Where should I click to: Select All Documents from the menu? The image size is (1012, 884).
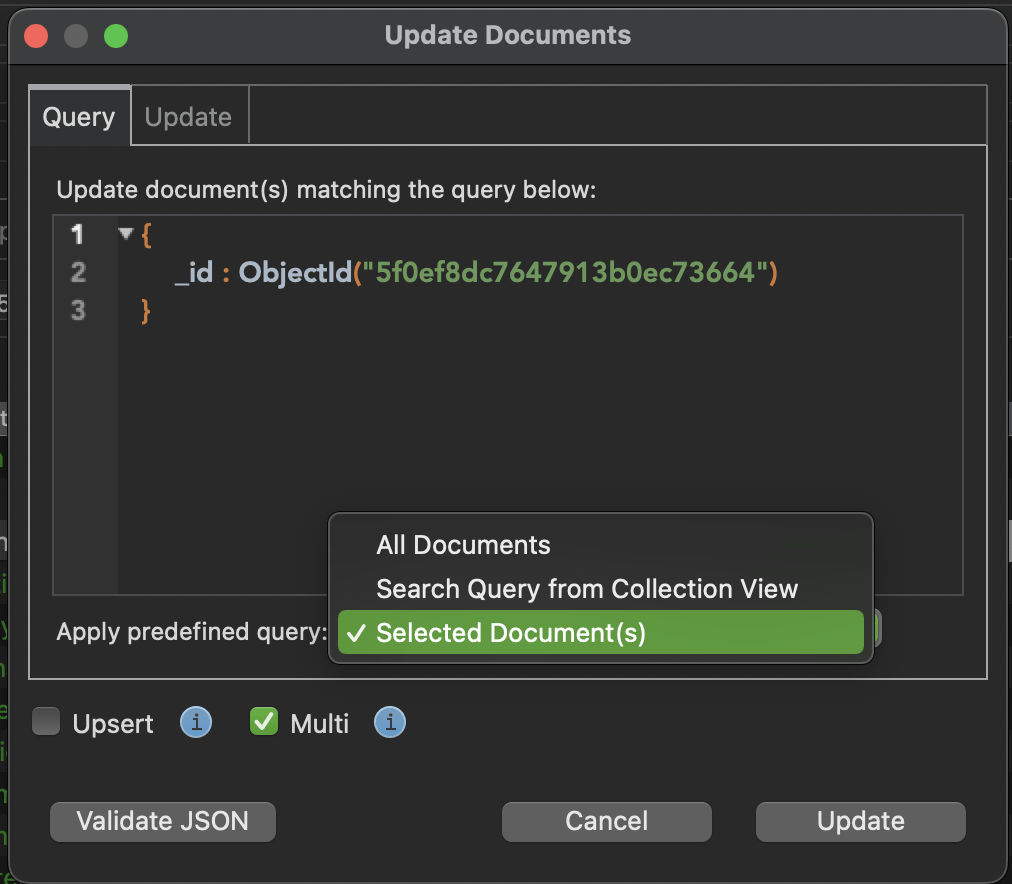coord(463,545)
